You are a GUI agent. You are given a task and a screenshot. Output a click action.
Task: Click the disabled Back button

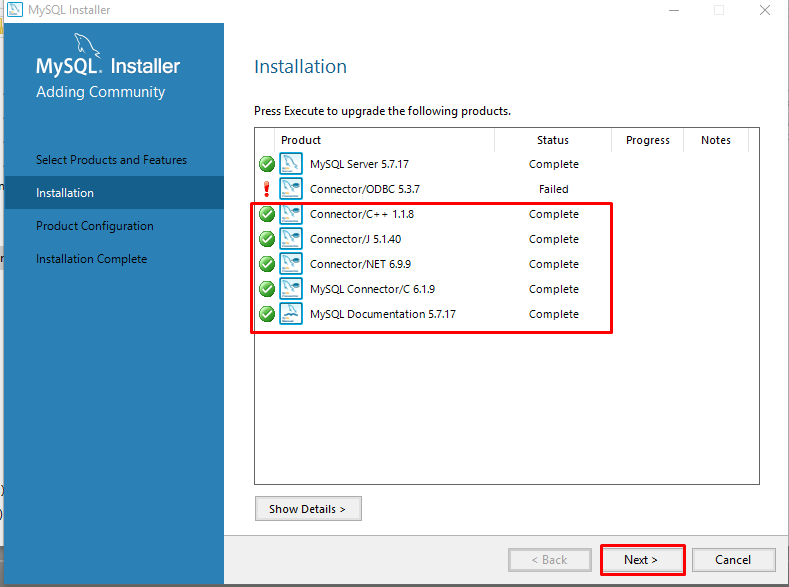point(549,560)
